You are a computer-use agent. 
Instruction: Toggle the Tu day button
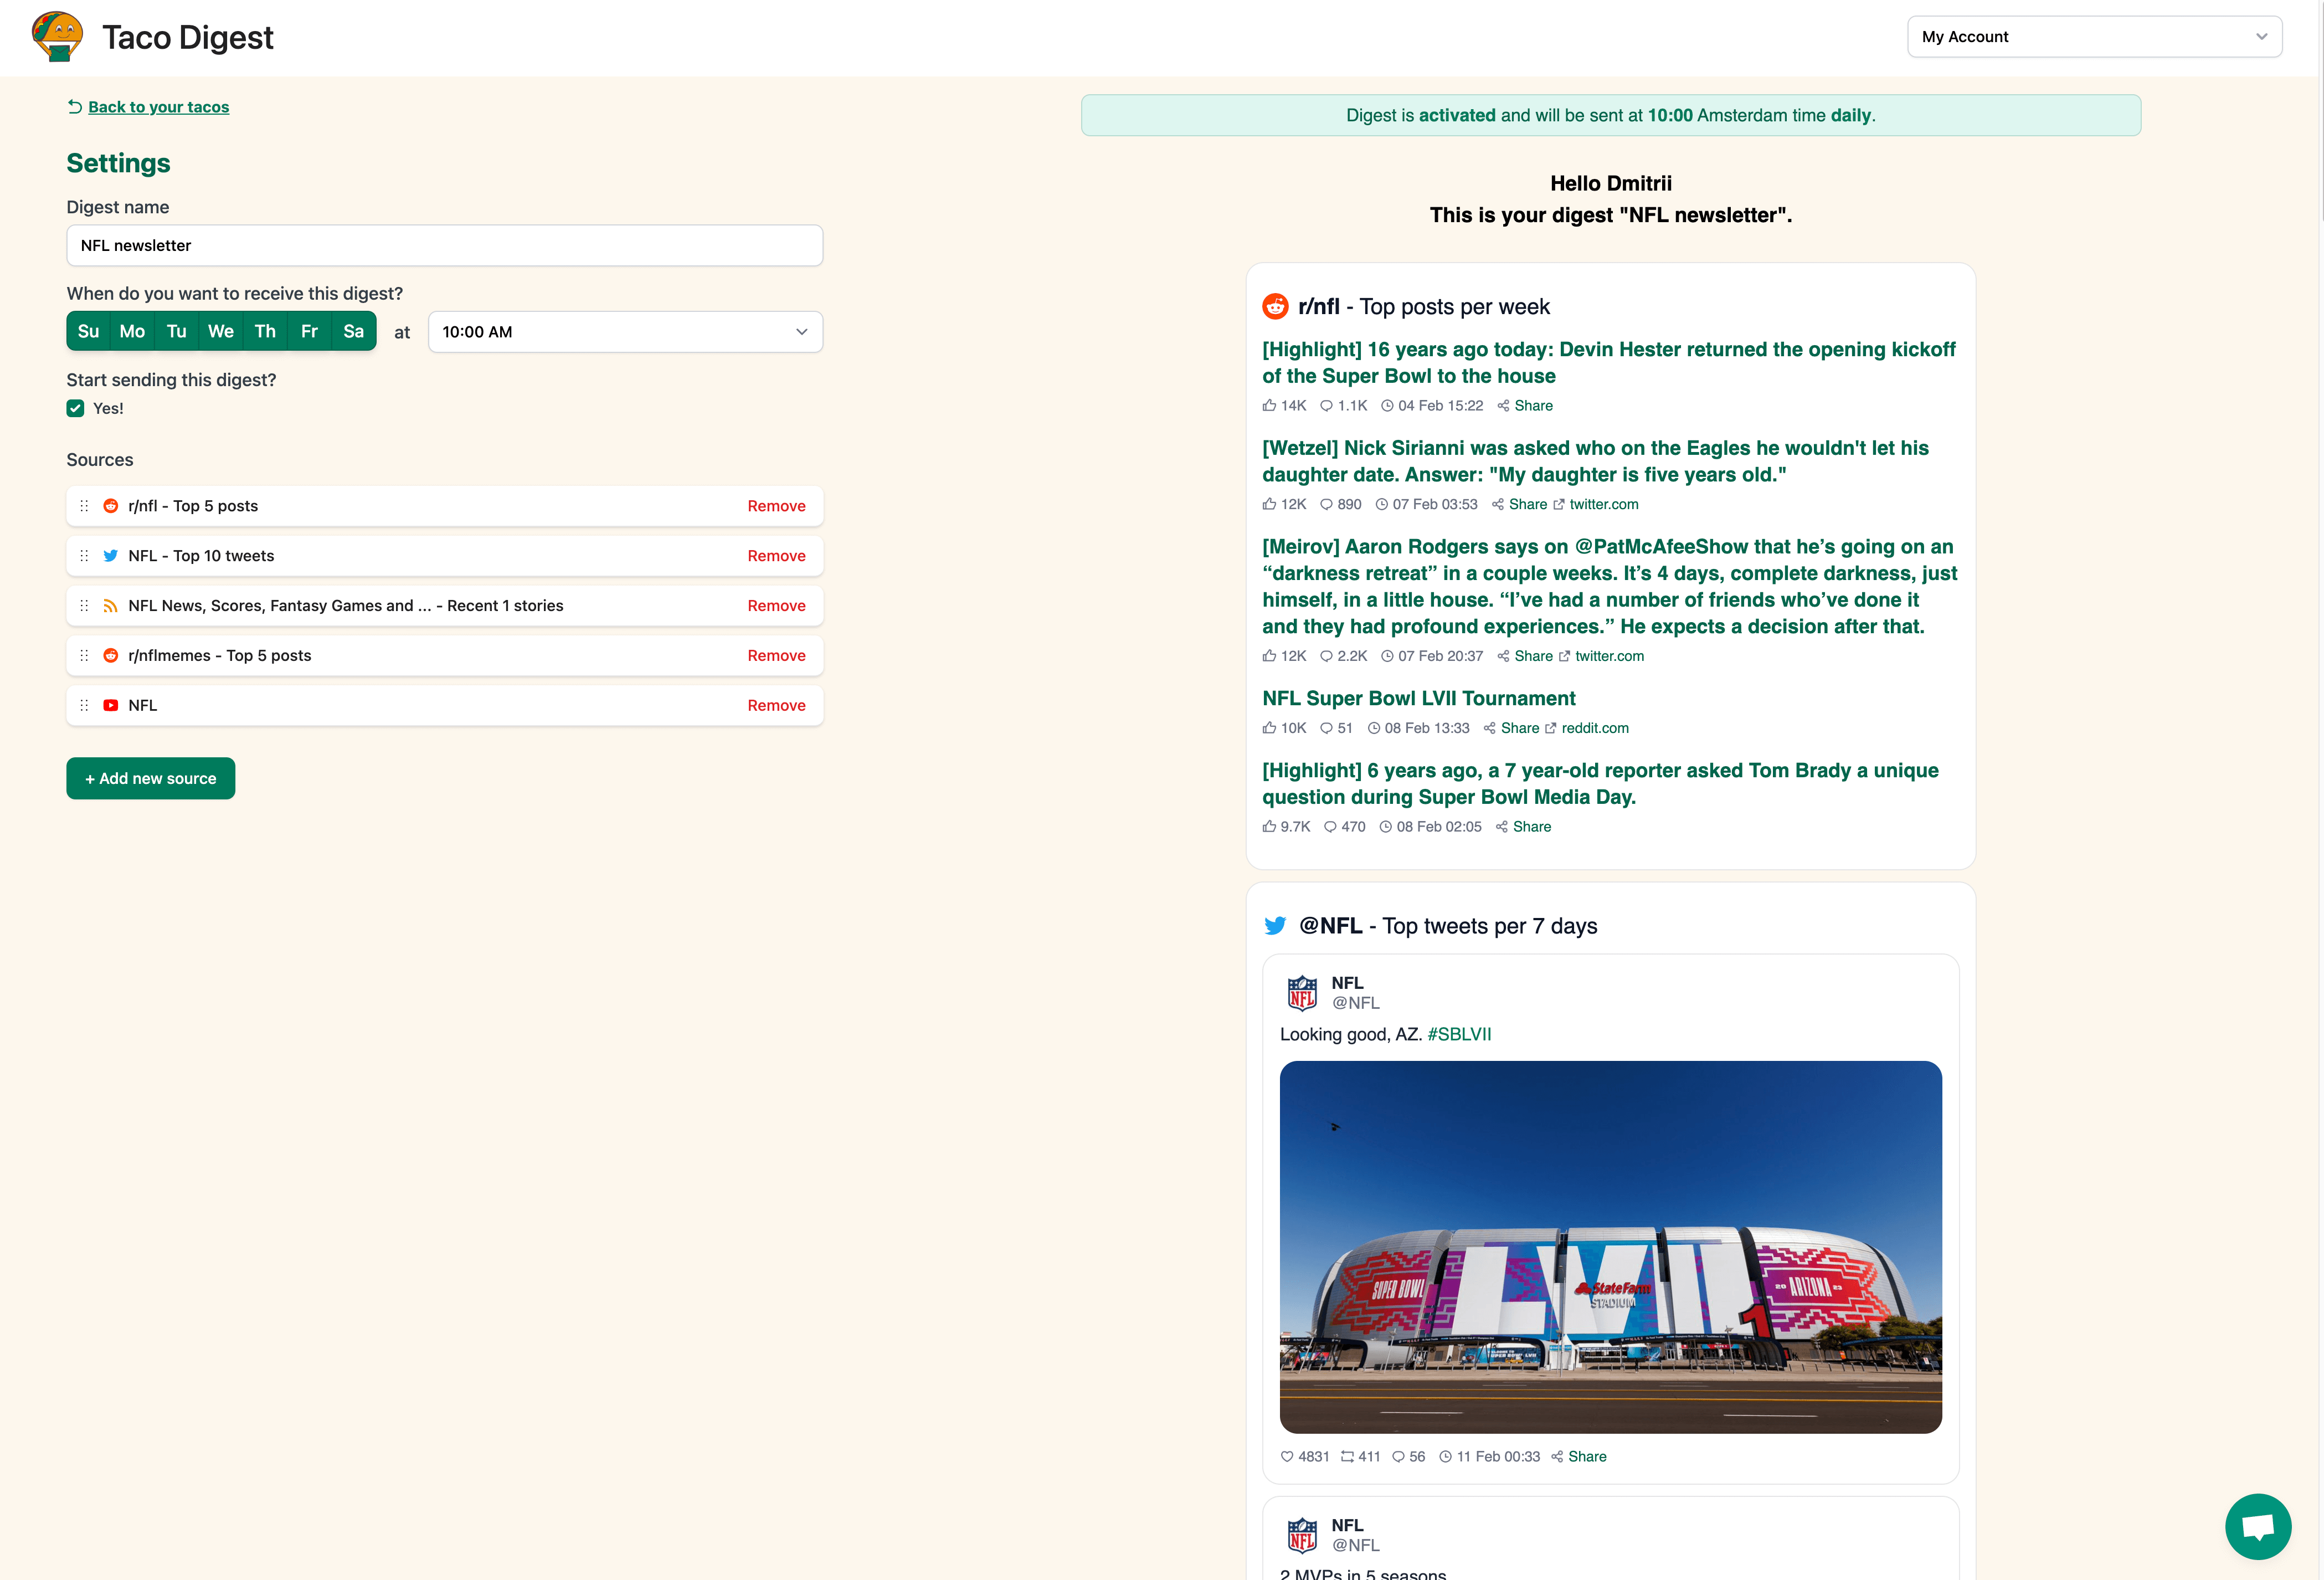coord(177,331)
